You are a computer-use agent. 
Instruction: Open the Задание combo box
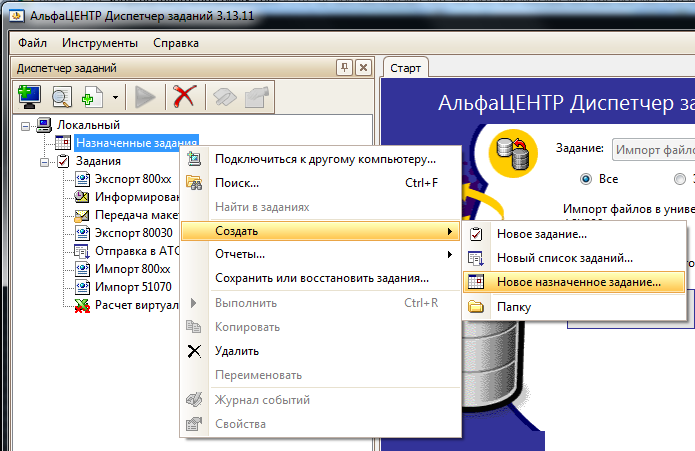(653, 150)
